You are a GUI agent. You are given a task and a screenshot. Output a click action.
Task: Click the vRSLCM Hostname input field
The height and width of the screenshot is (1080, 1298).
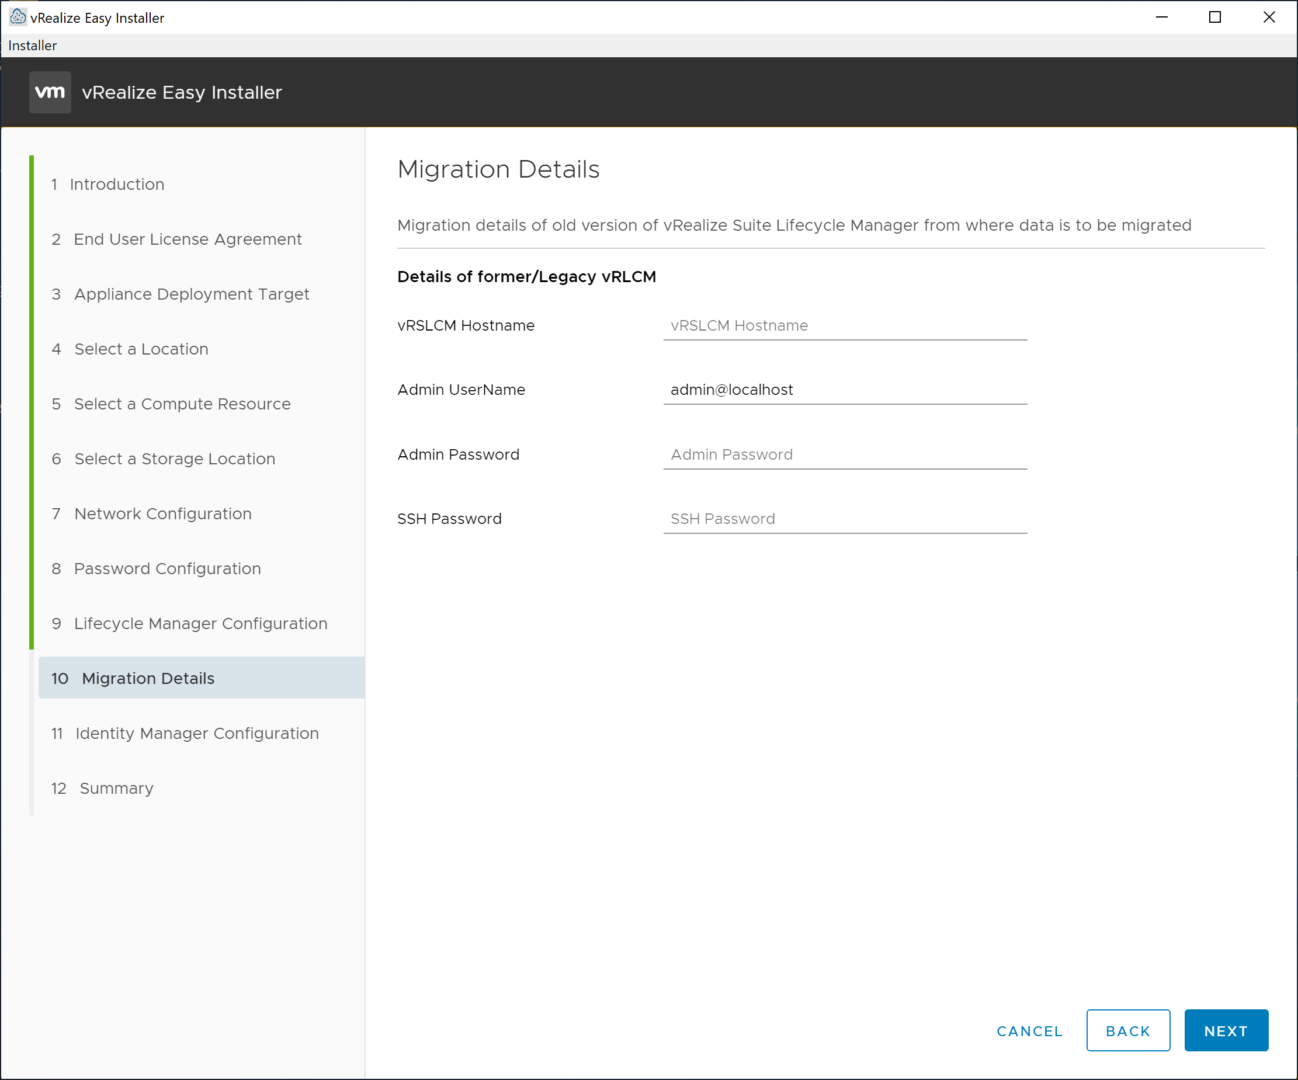click(844, 326)
